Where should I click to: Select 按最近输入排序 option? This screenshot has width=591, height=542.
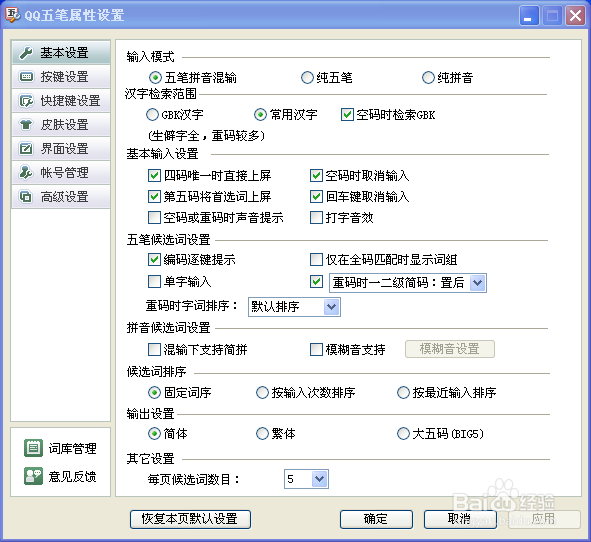(x=403, y=393)
